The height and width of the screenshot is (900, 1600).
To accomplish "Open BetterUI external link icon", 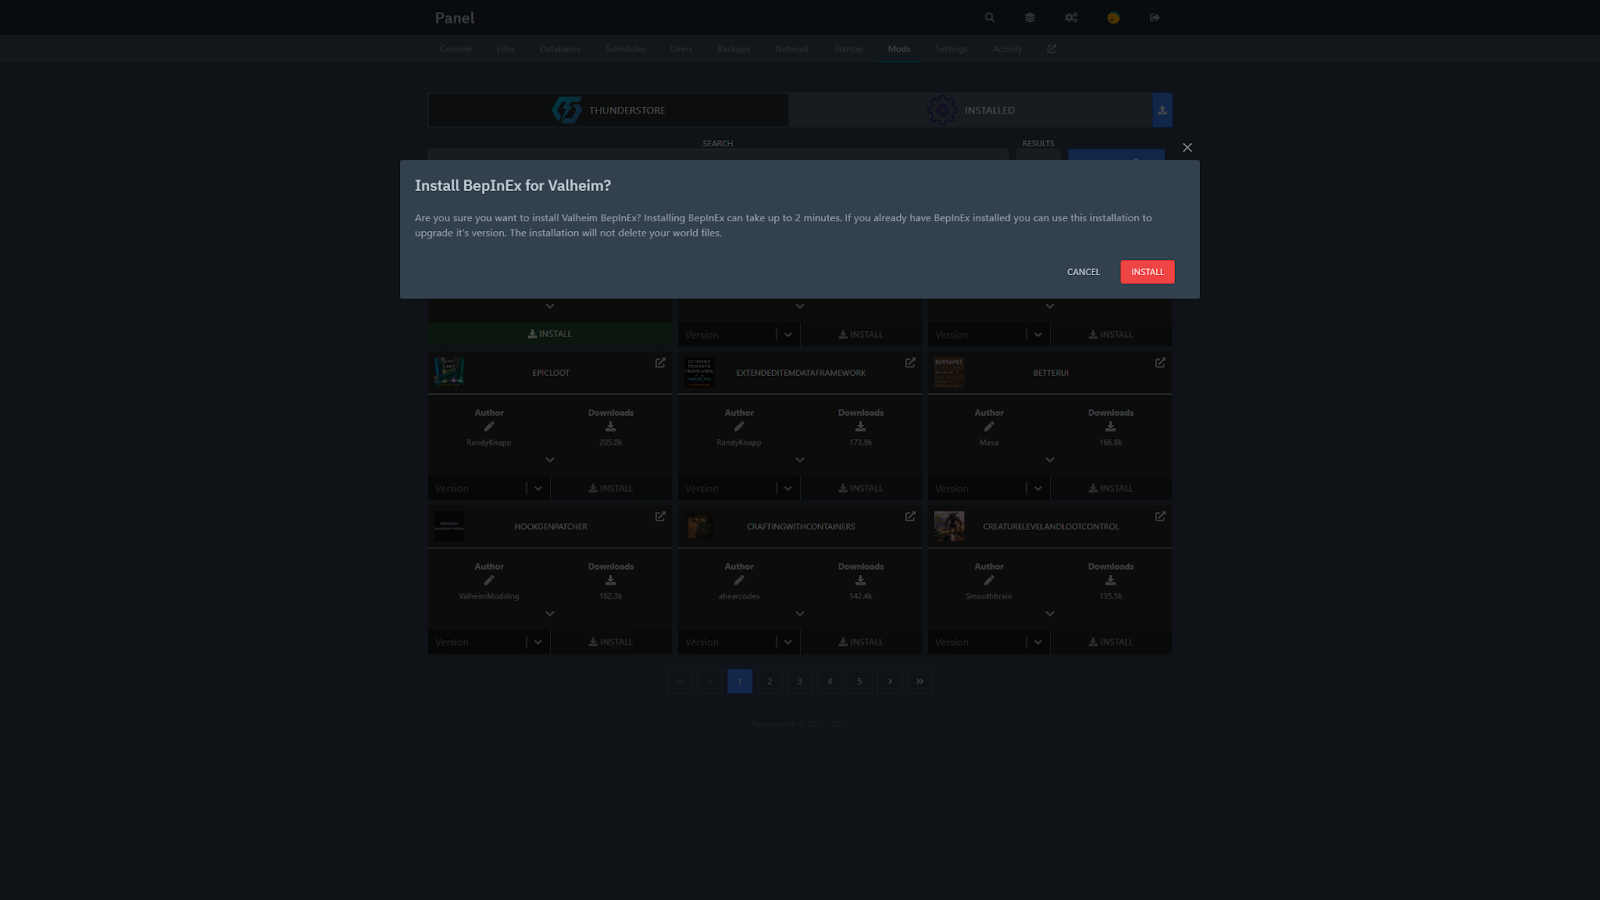I will pyautogui.click(x=1160, y=363).
